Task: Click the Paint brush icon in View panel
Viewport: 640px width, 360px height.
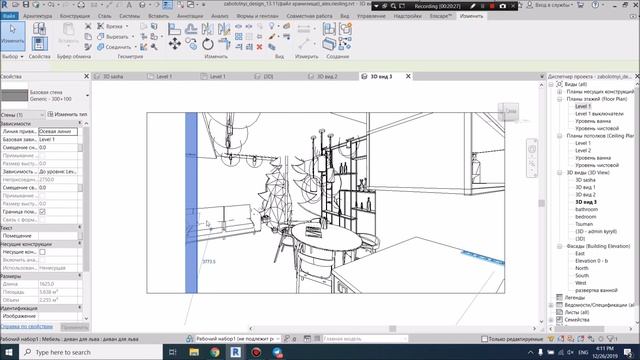Action: pos(272,37)
